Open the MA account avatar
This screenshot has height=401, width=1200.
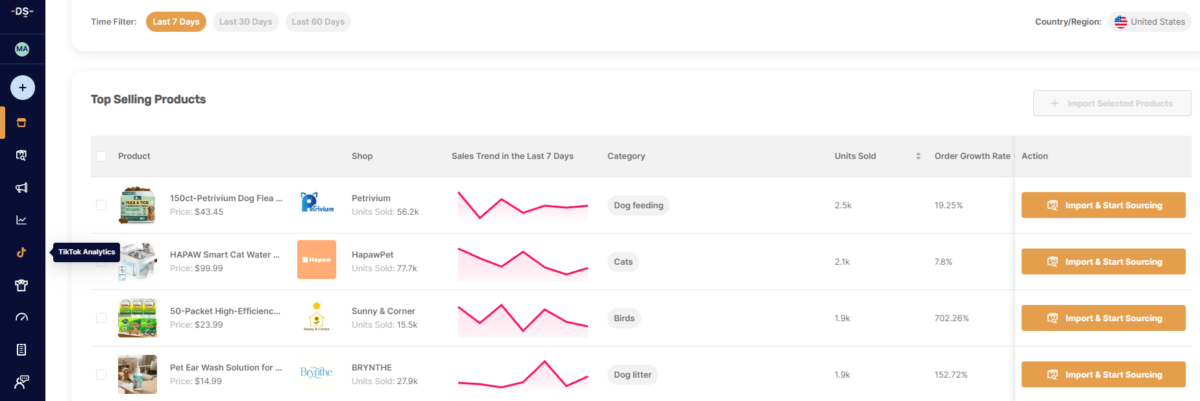(22, 49)
